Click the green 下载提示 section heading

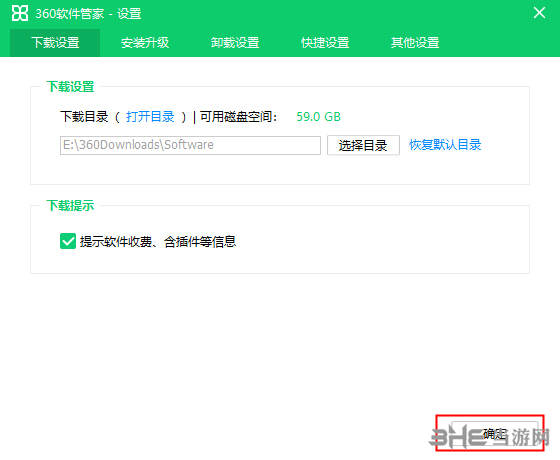[x=70, y=205]
